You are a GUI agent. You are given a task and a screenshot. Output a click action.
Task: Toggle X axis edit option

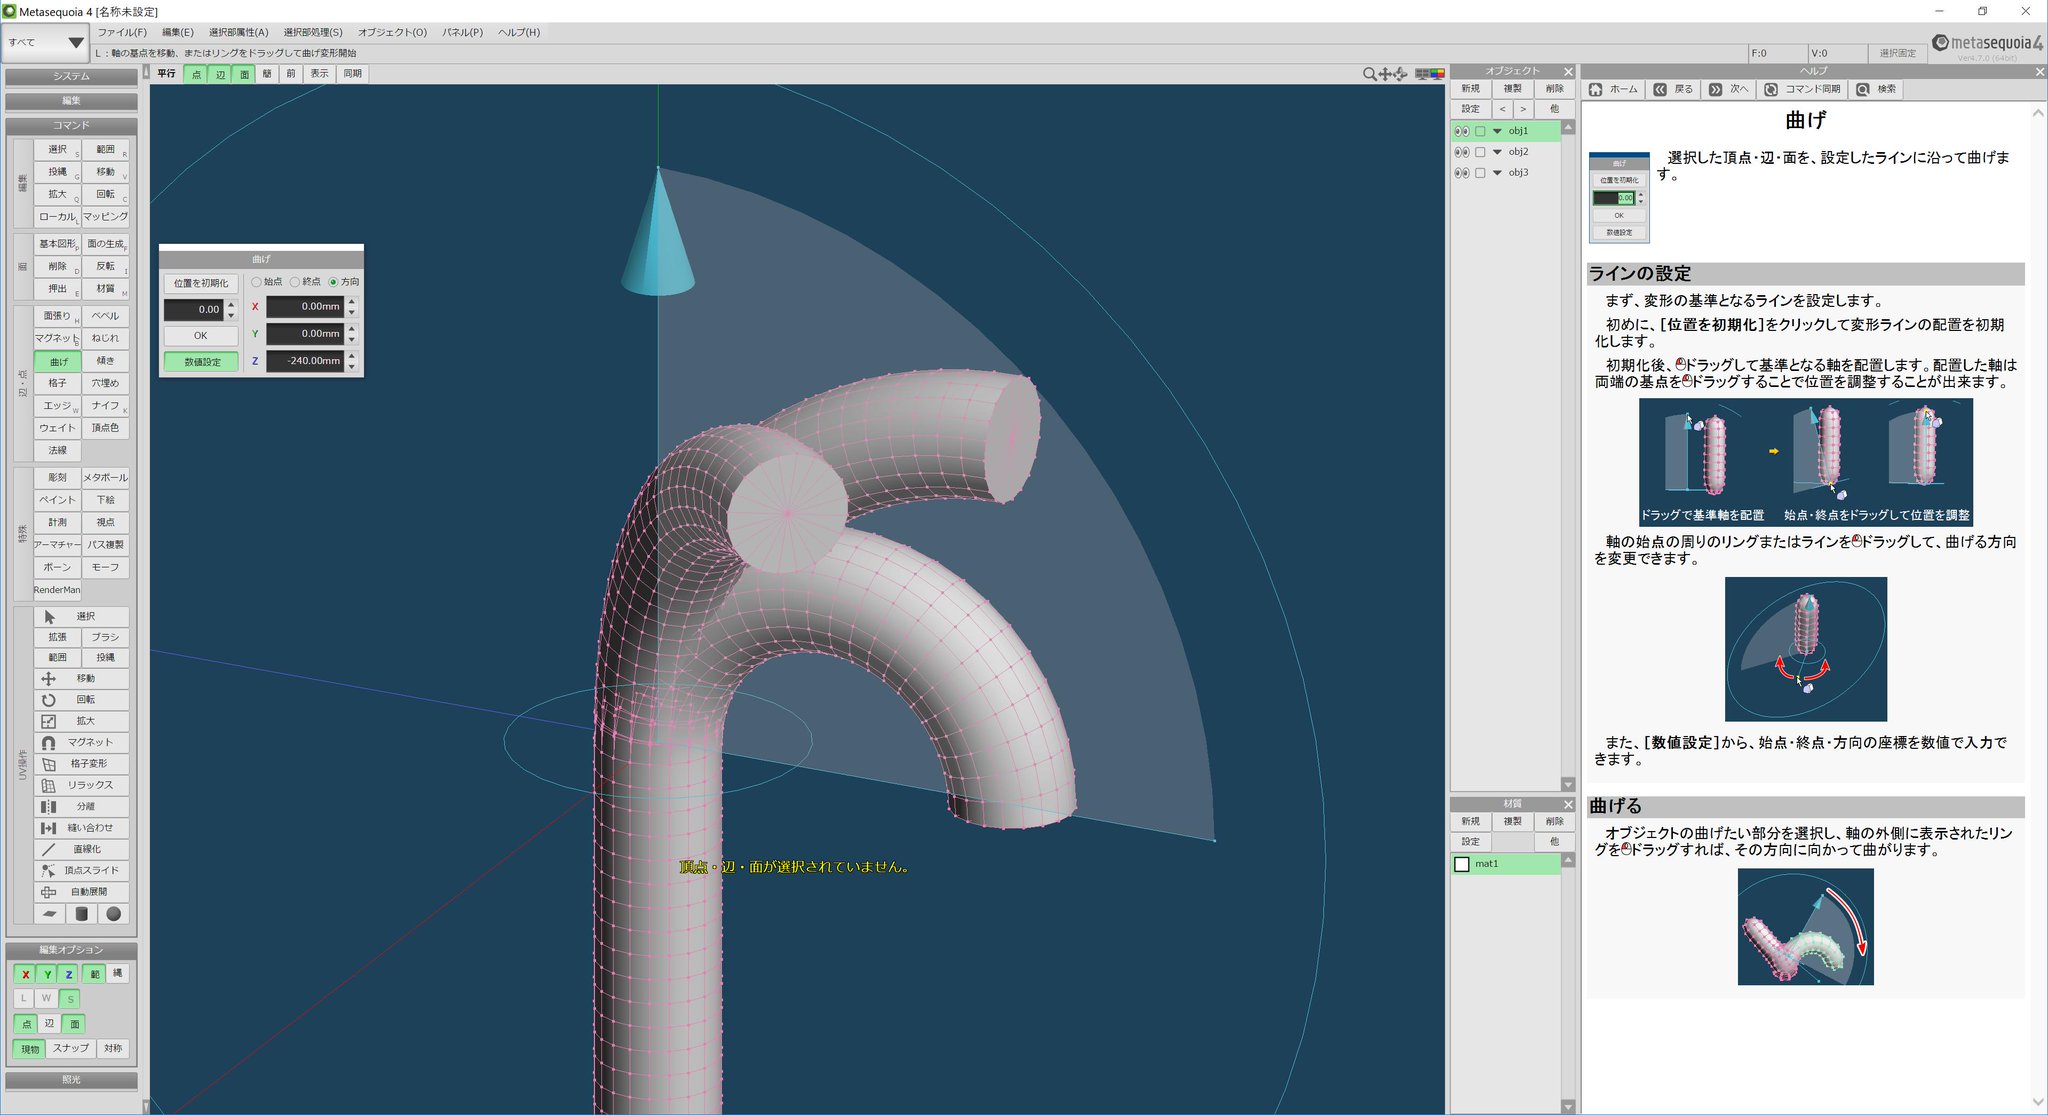click(x=25, y=974)
